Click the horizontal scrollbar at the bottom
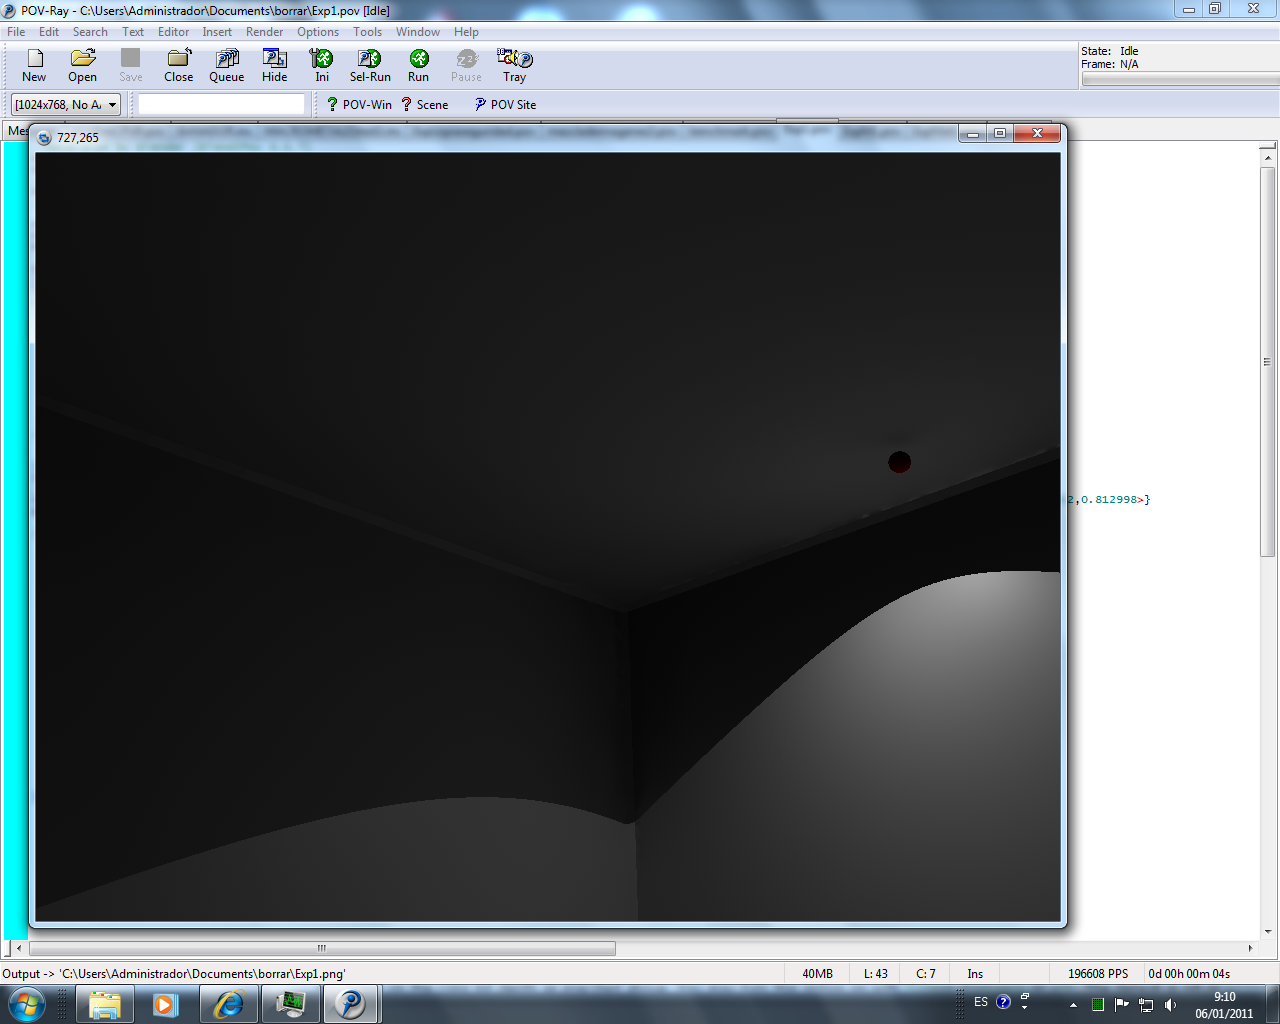 point(322,948)
